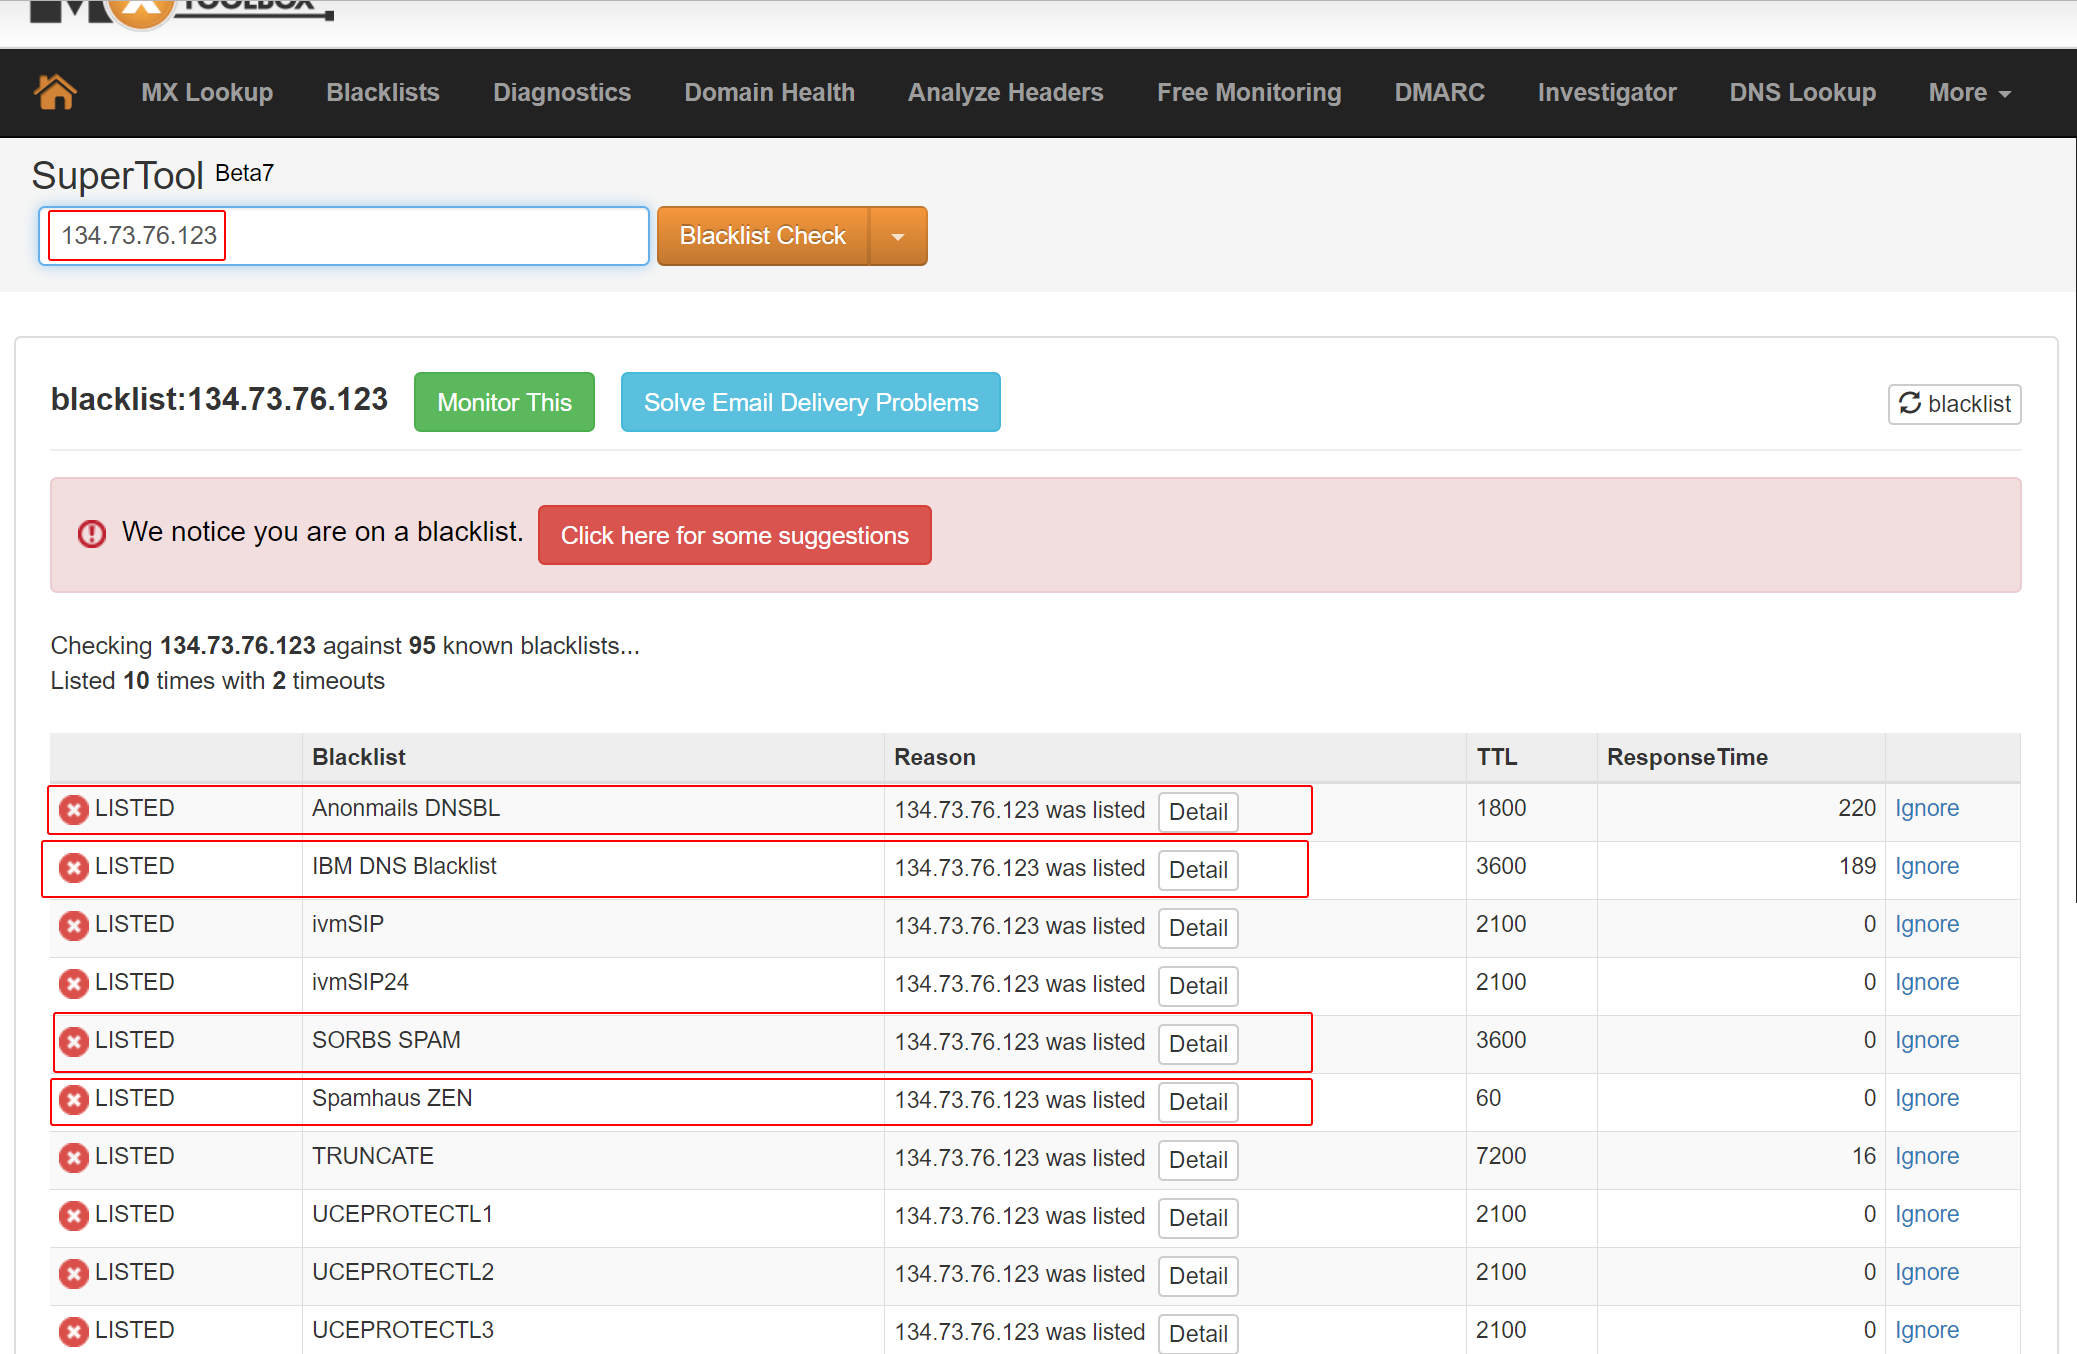Select DNS Lookup menu item

tap(1802, 93)
